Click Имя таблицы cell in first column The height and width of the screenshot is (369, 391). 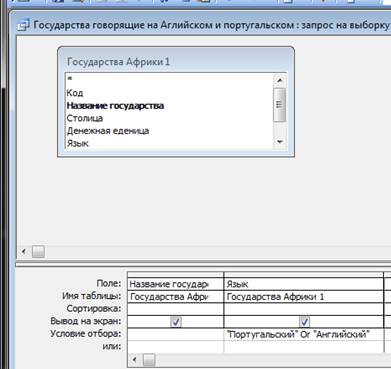pyautogui.click(x=176, y=297)
